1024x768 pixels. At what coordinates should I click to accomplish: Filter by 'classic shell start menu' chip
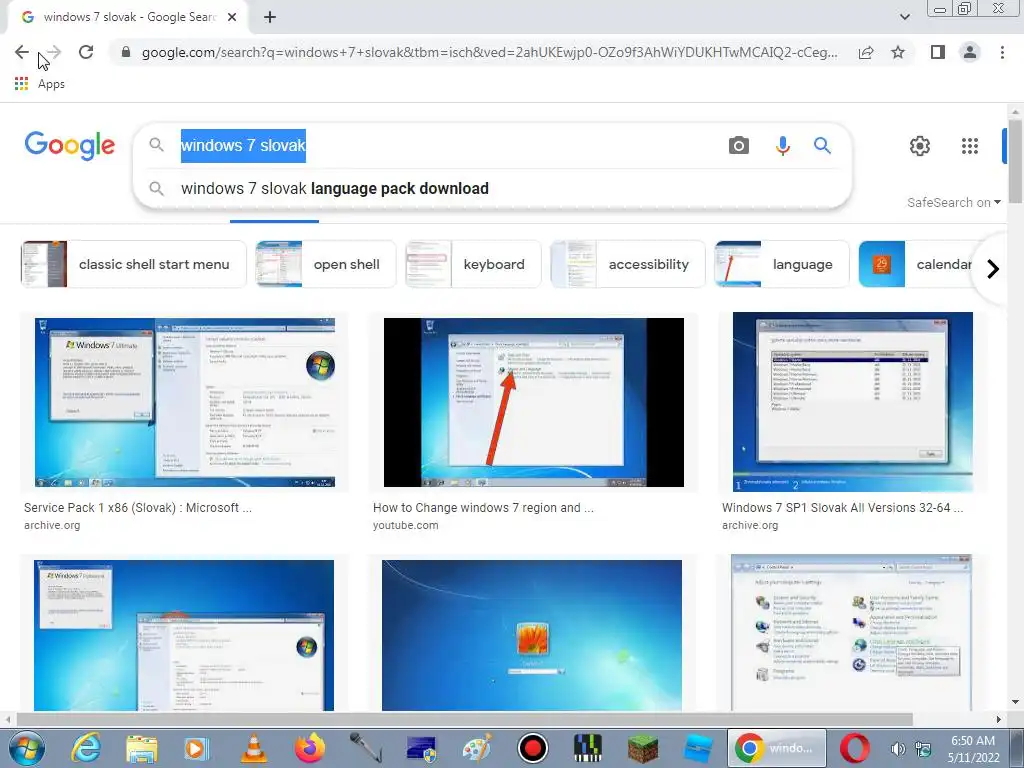(x=134, y=264)
